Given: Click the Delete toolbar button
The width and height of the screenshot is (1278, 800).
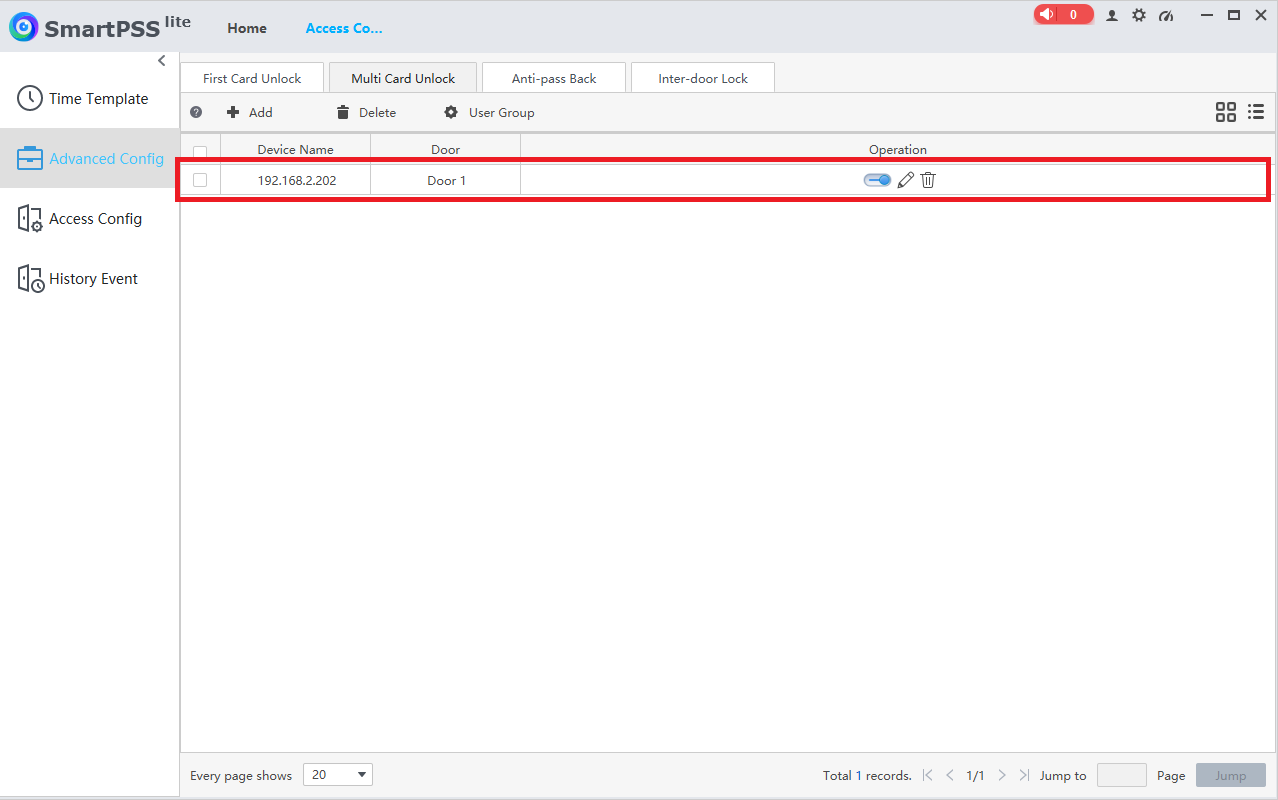Looking at the screenshot, I should [x=366, y=112].
